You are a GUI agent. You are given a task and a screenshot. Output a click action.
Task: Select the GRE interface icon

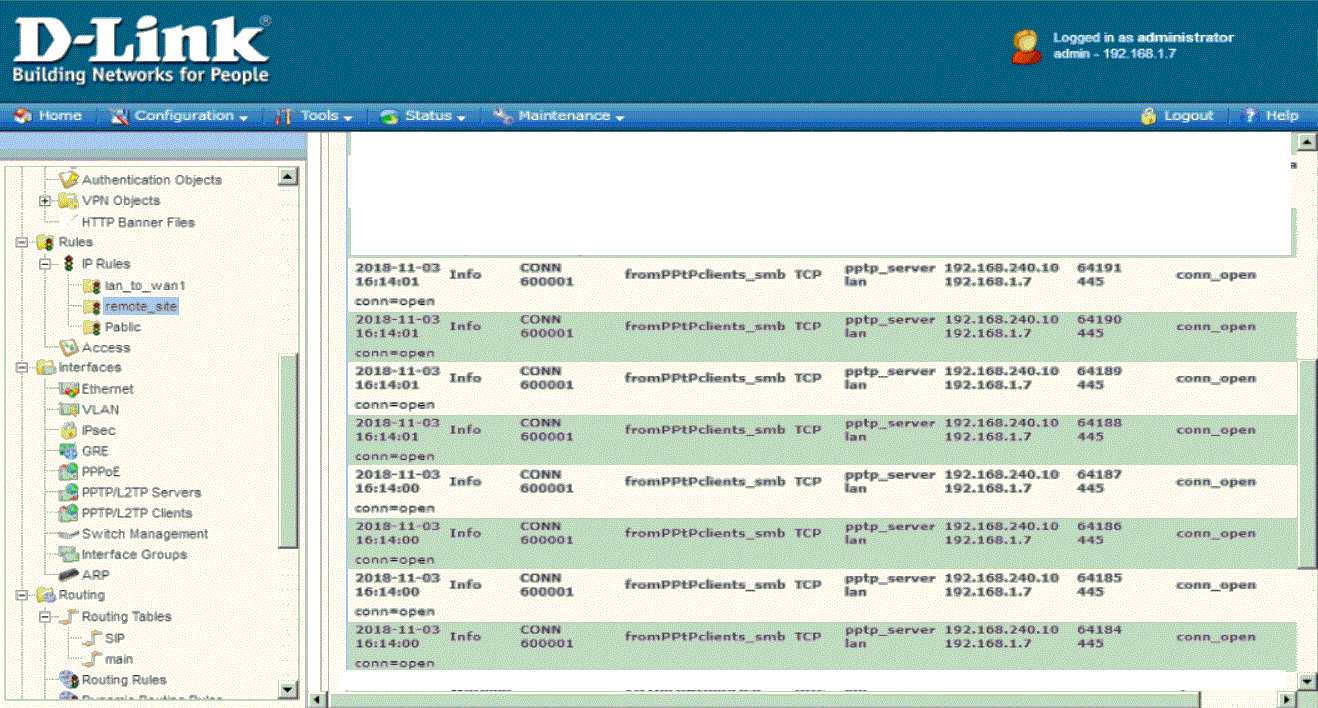point(68,451)
